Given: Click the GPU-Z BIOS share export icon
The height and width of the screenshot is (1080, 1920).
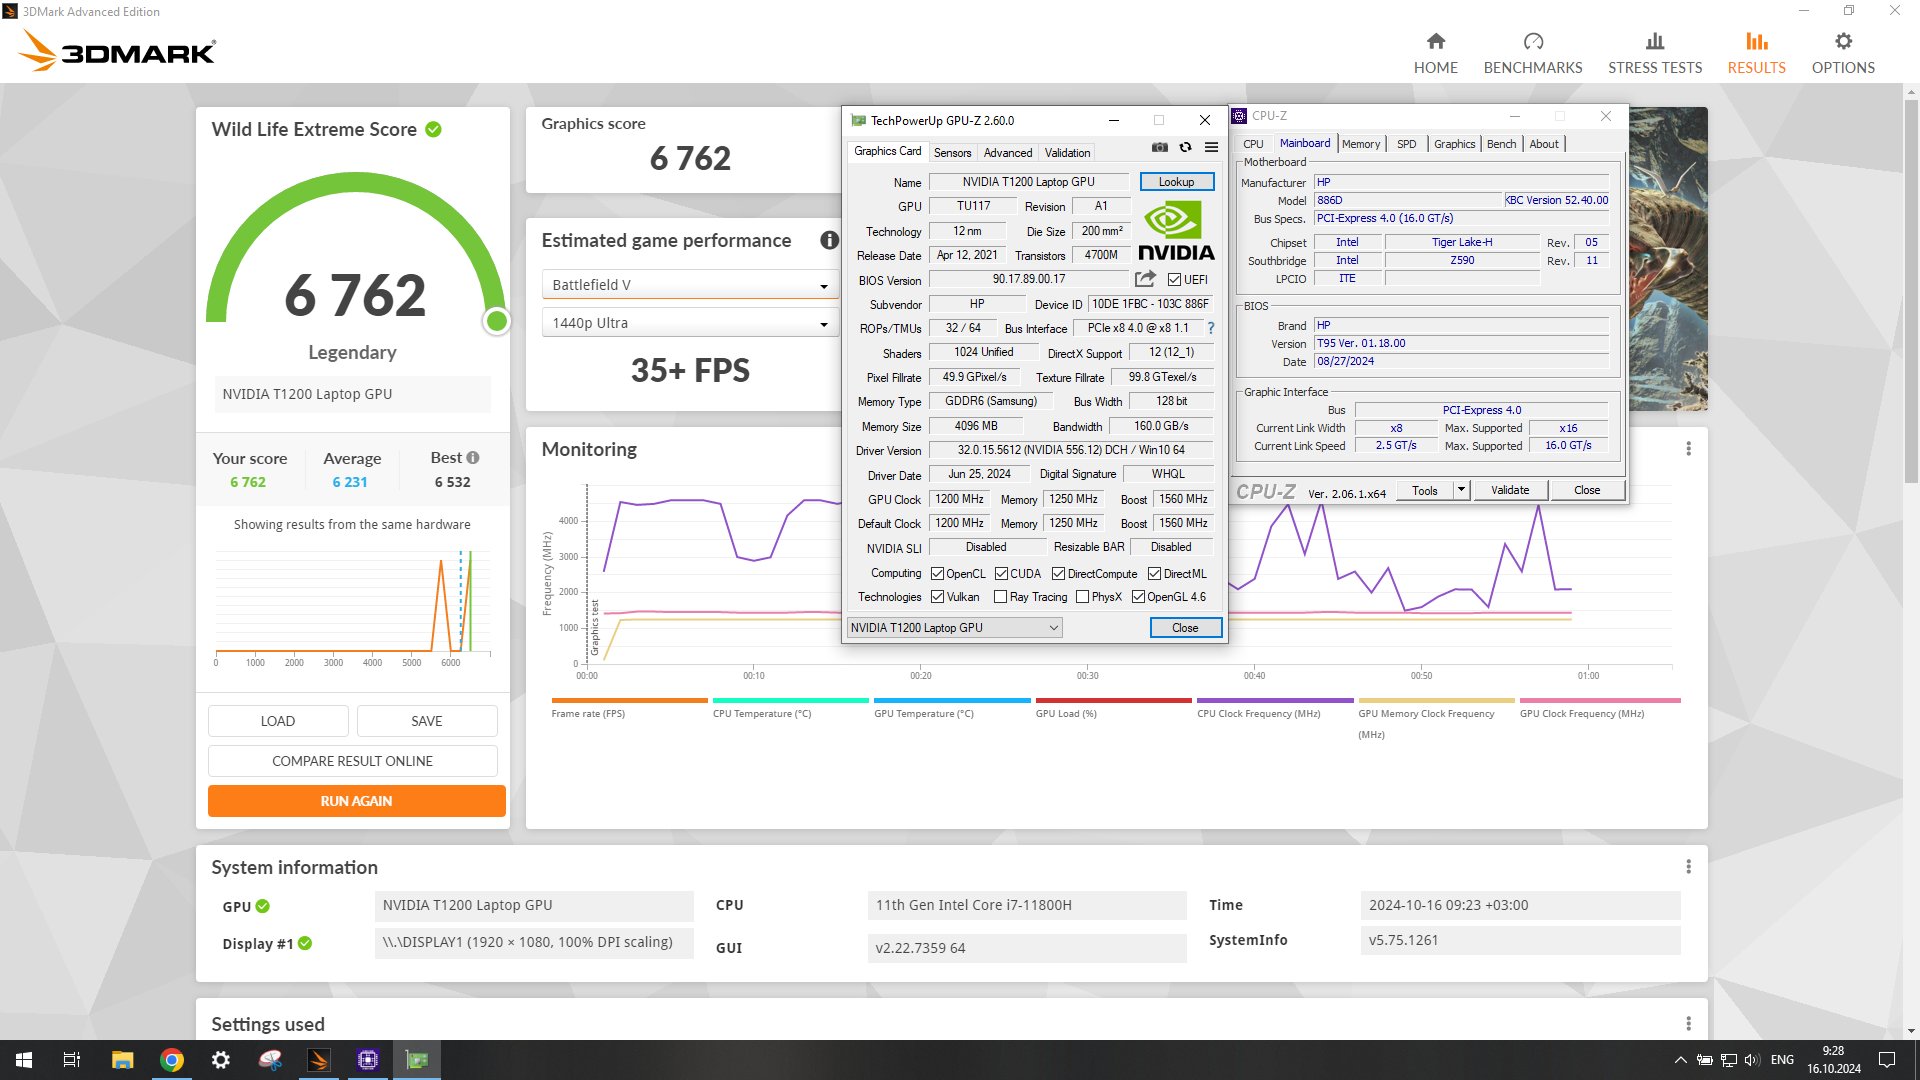Looking at the screenshot, I should tap(1145, 279).
